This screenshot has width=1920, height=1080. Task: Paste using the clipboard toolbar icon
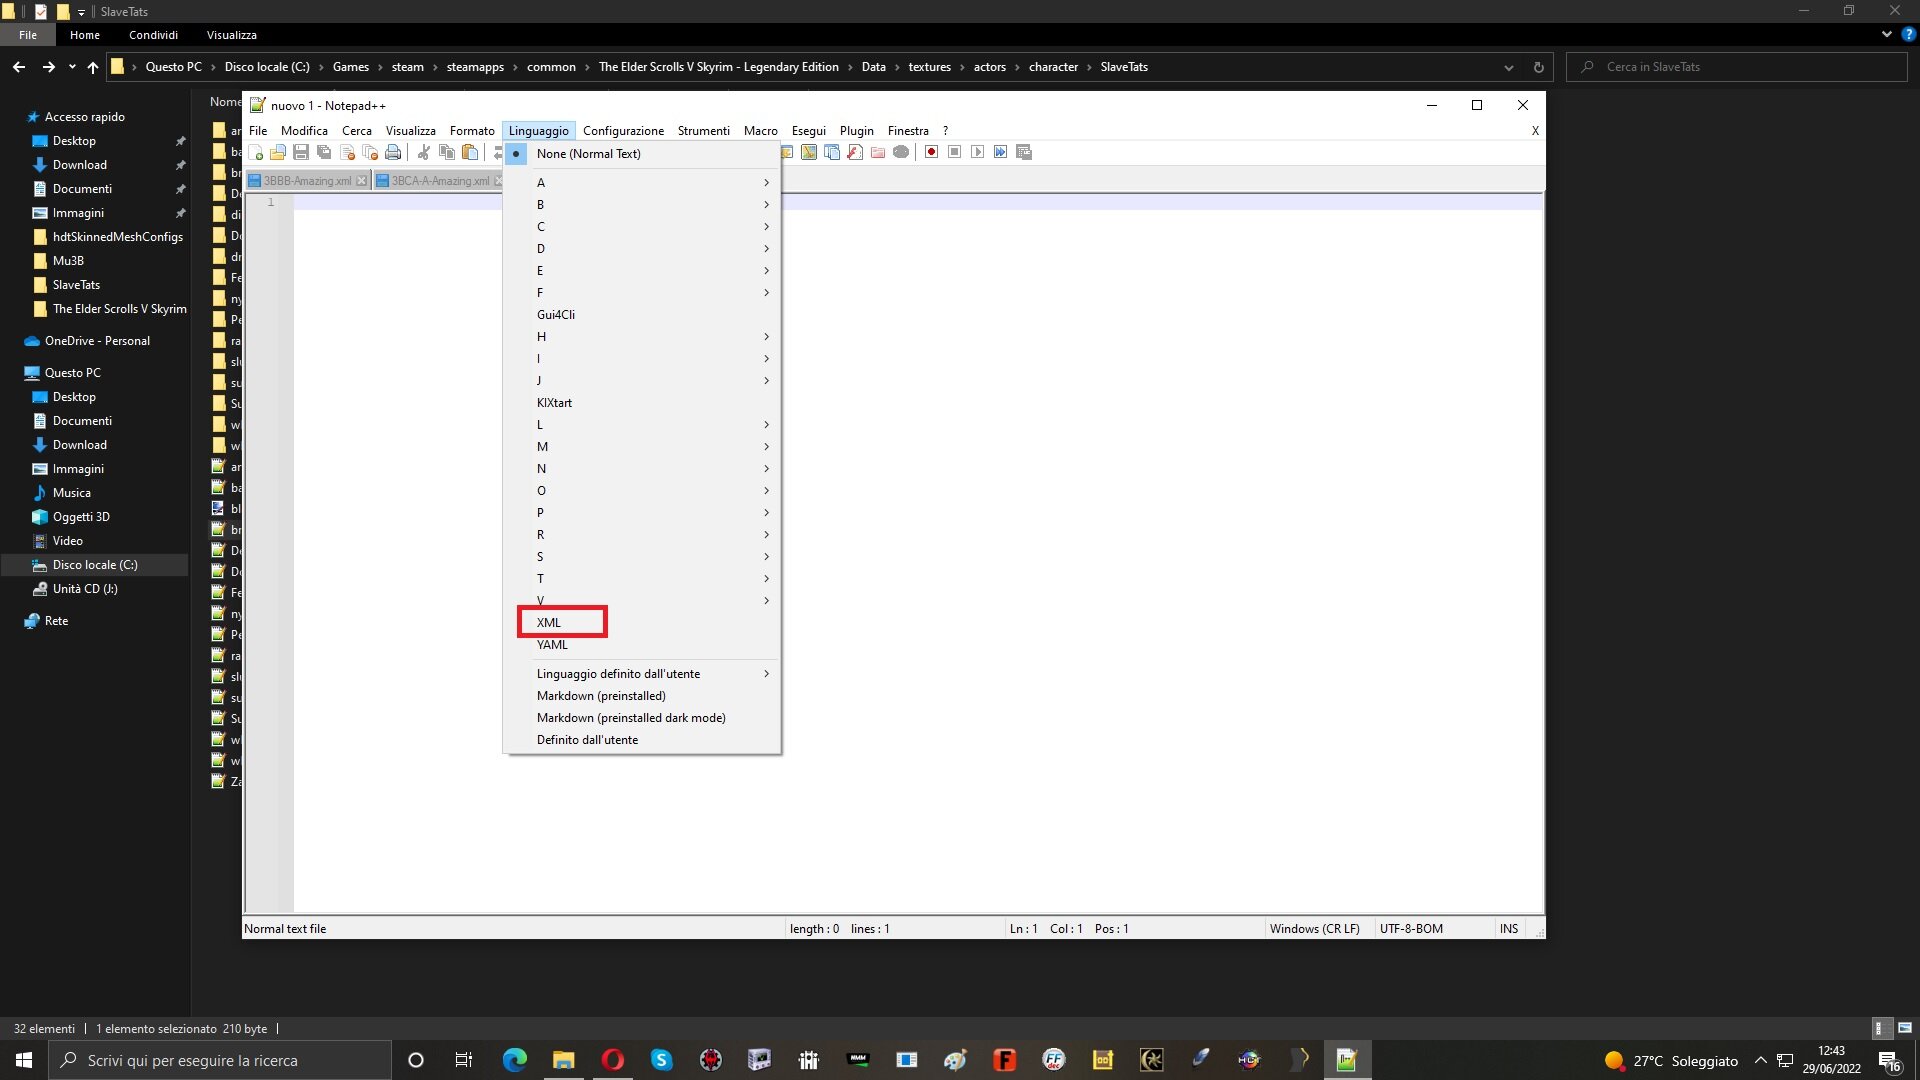click(470, 152)
